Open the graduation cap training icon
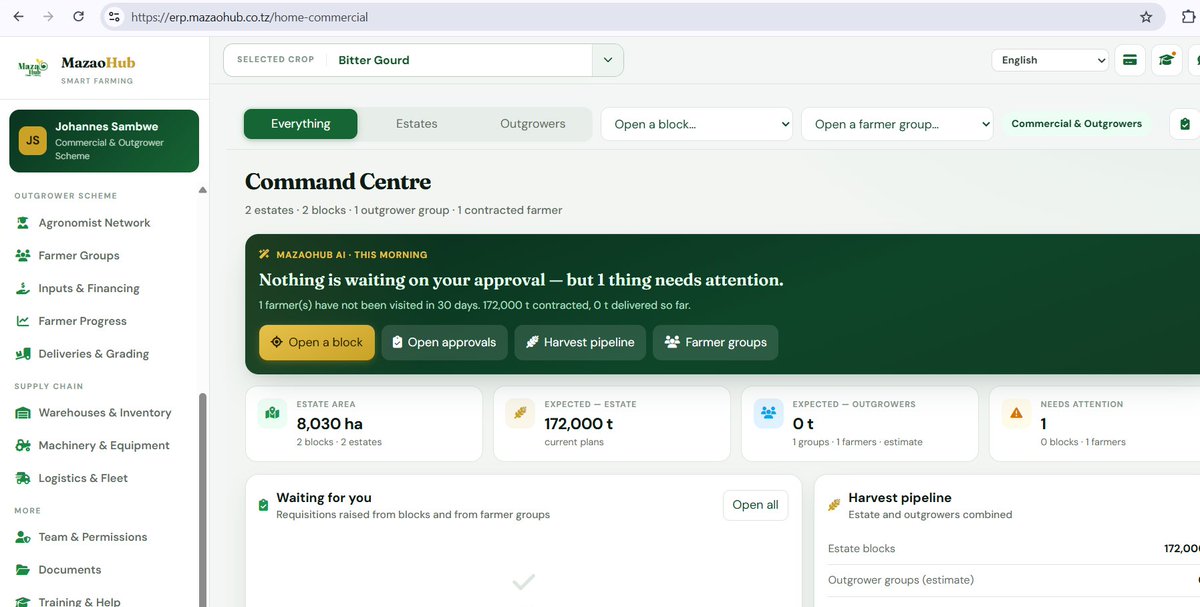1200x607 pixels. (x=1166, y=60)
